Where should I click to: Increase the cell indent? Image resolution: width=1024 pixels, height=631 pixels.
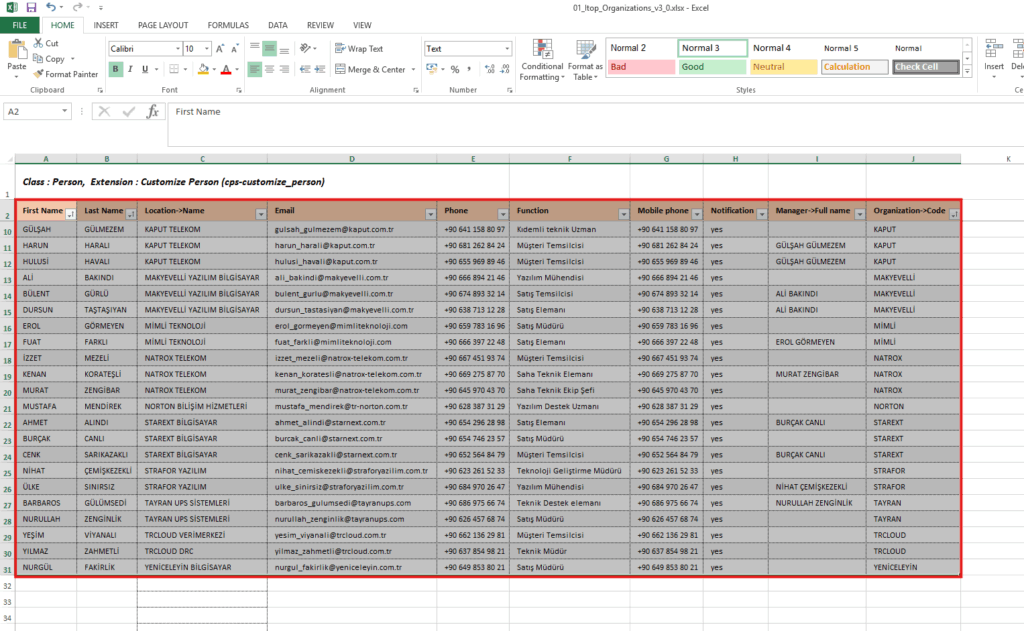click(x=320, y=69)
